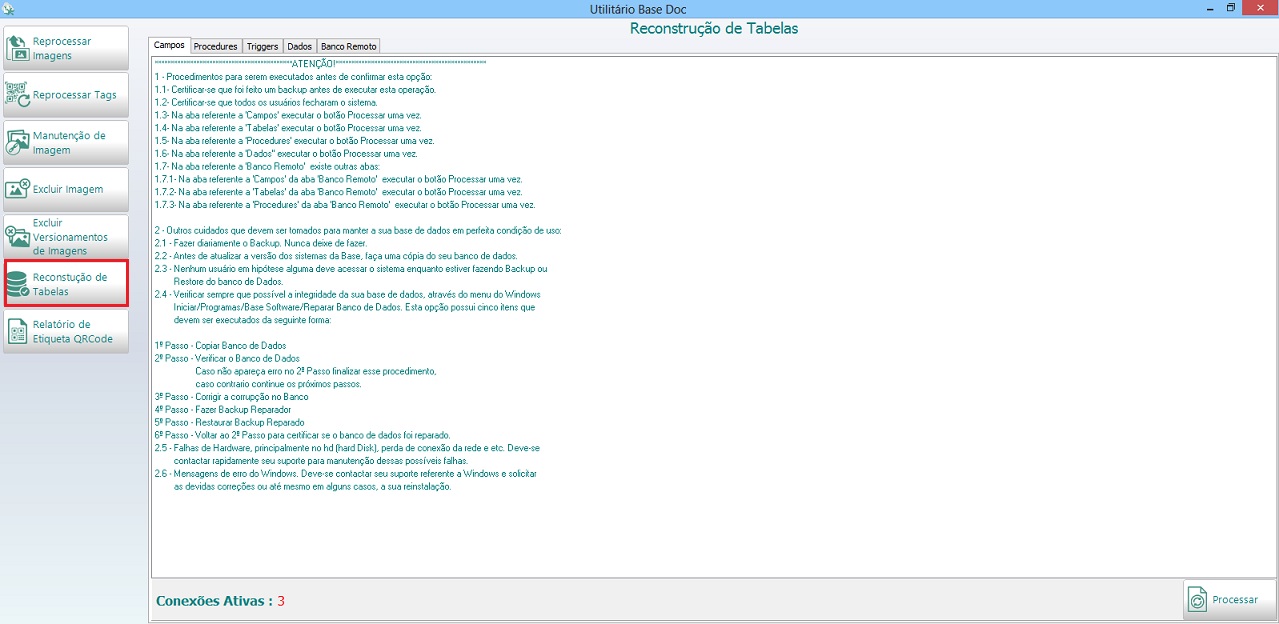Switch to the Procedures tab
Image resolution: width=1279 pixels, height=624 pixels.
[x=215, y=46]
